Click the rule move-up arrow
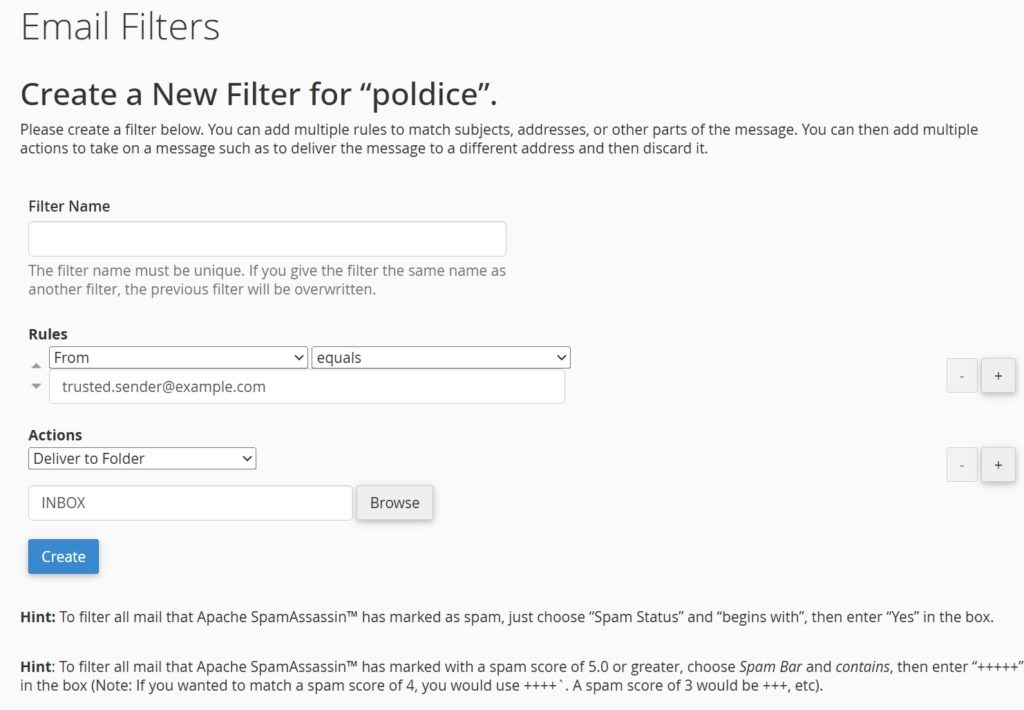This screenshot has height=710, width=1024. pyautogui.click(x=37, y=367)
